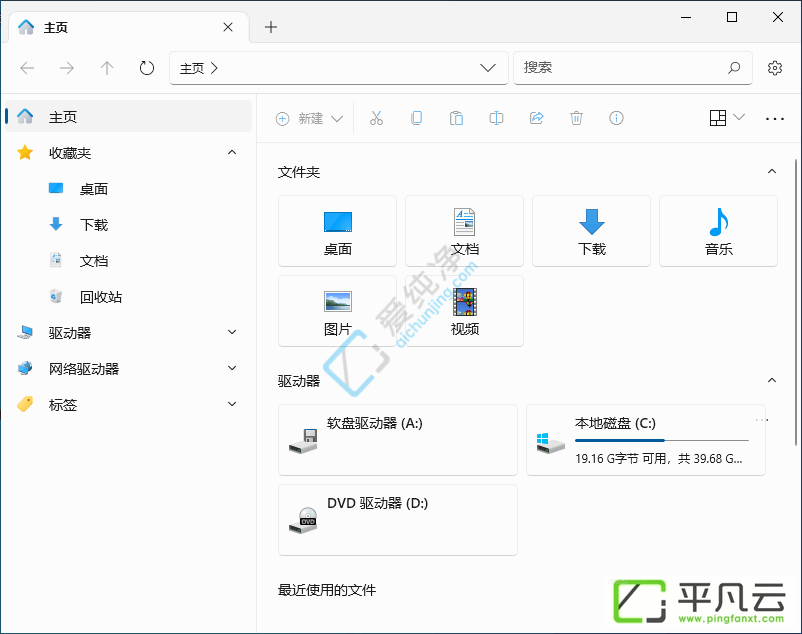Viewport: 802px width, 634px height.
Task: Click the Cut scissors icon
Action: [376, 118]
